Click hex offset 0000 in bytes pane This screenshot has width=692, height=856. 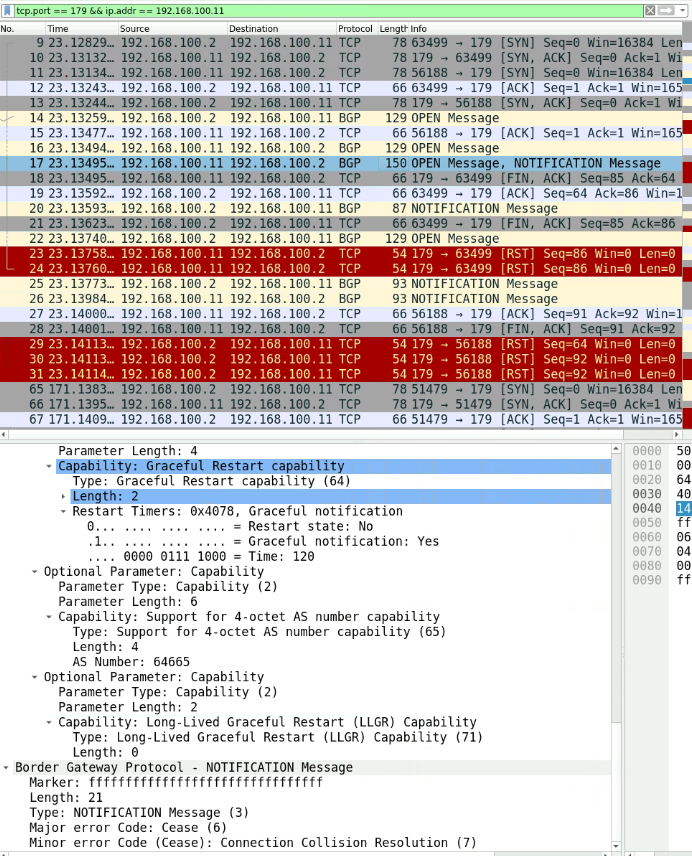(x=647, y=451)
